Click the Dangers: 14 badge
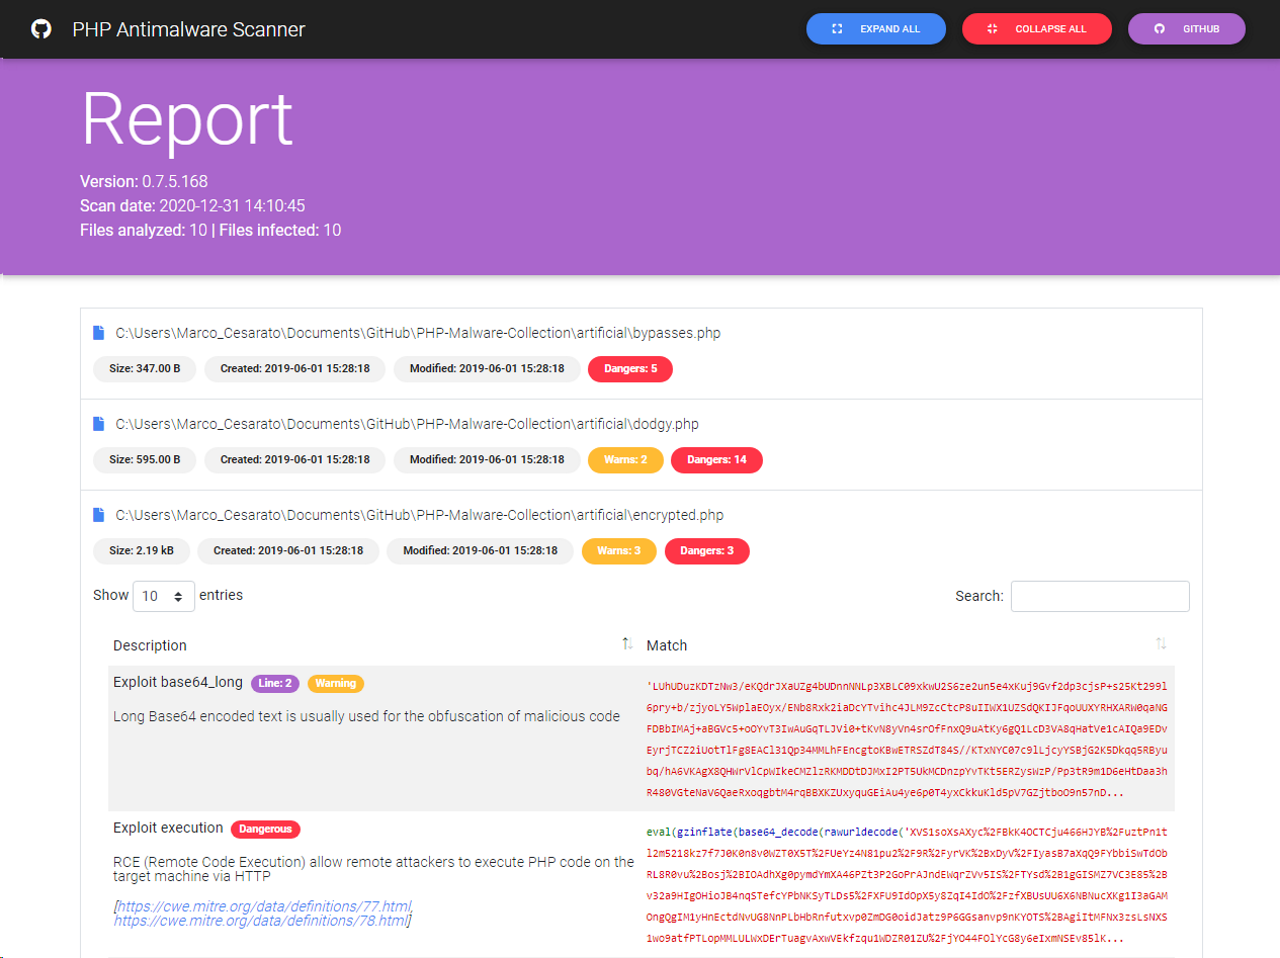Screen dimensions: 1280x958 pos(717,460)
